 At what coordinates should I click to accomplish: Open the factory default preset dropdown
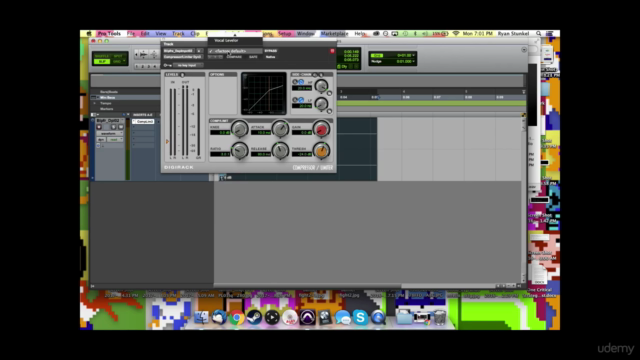235,51
